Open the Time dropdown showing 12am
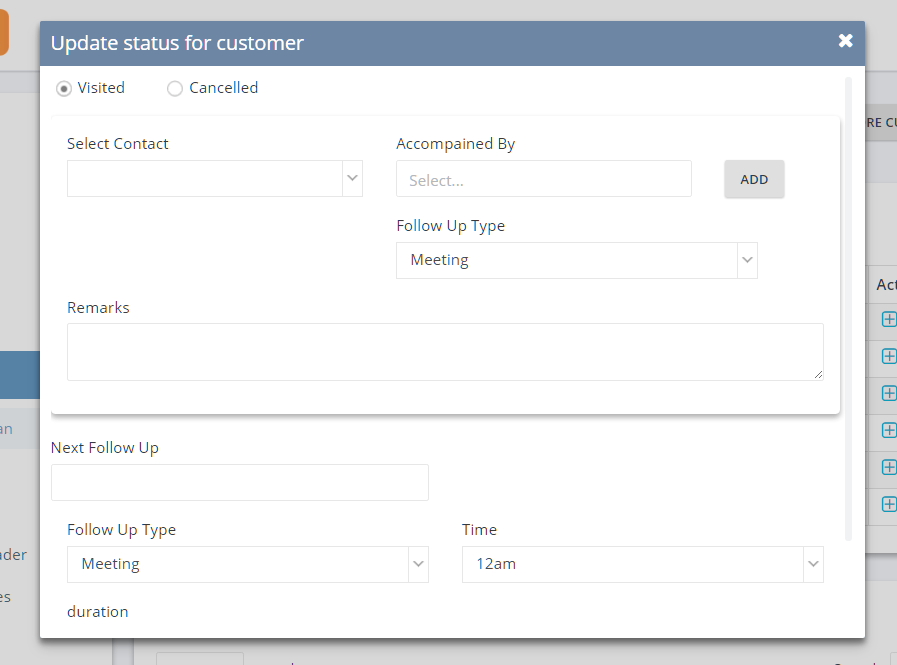The image size is (897, 665). point(642,564)
